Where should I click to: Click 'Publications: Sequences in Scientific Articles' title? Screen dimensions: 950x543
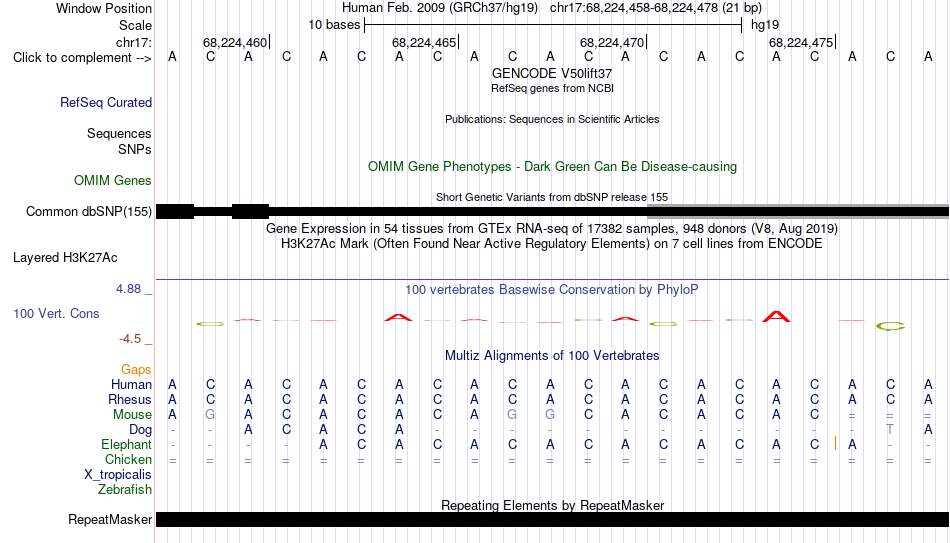[552, 119]
